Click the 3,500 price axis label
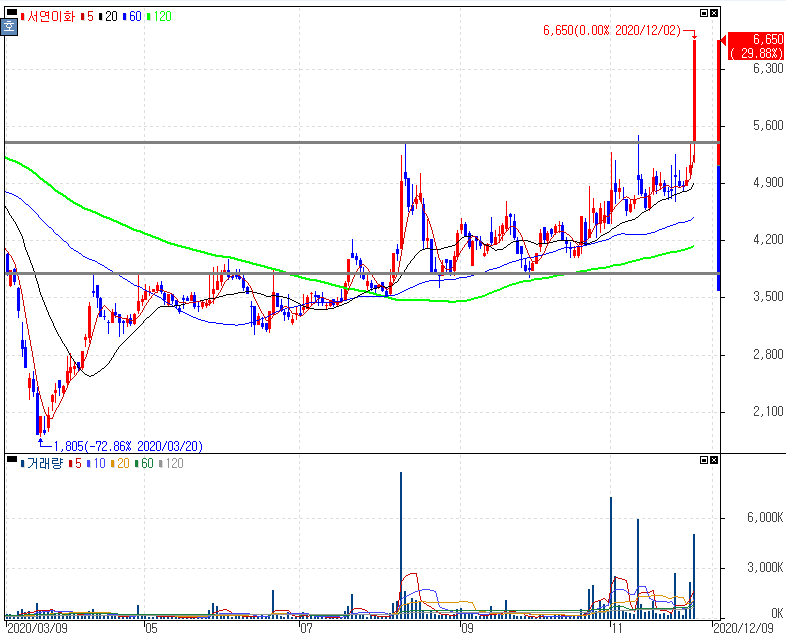Screen dimensions: 786x634 (x=768, y=297)
